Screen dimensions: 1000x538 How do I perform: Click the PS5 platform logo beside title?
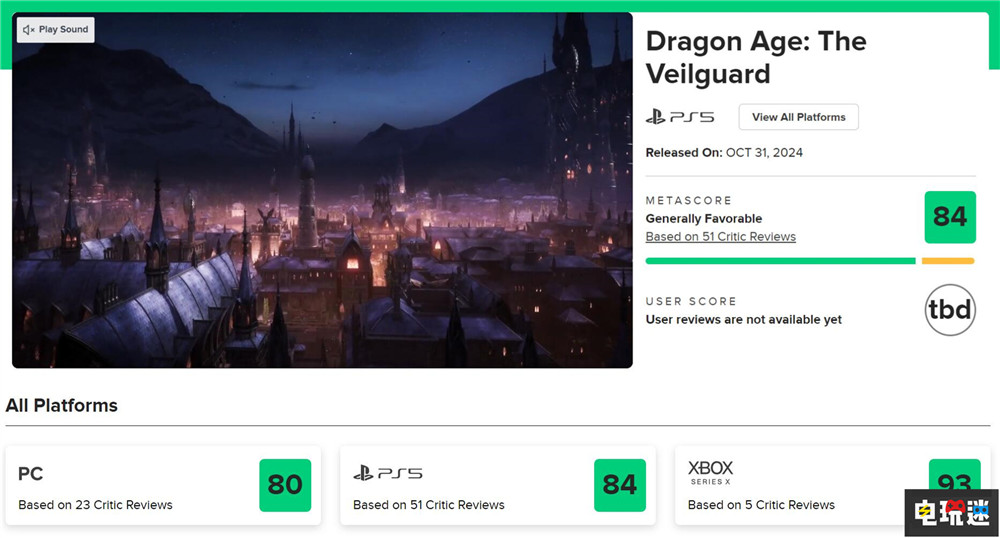click(680, 117)
